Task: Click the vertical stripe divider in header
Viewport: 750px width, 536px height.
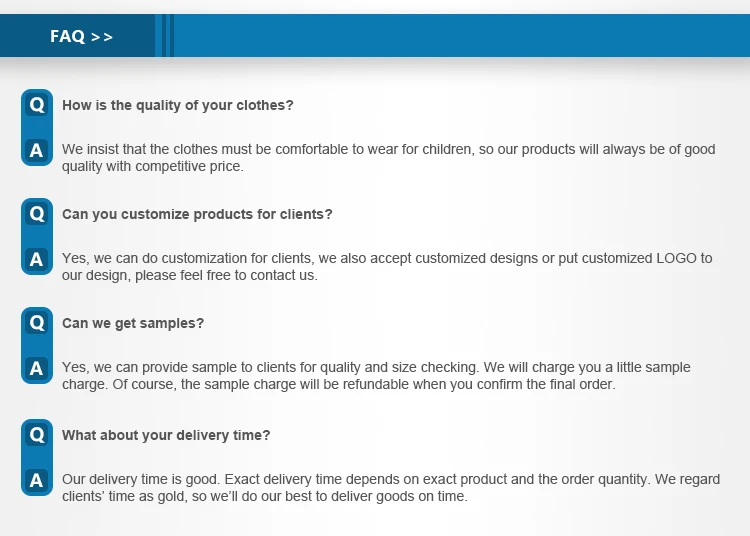Action: (x=166, y=37)
